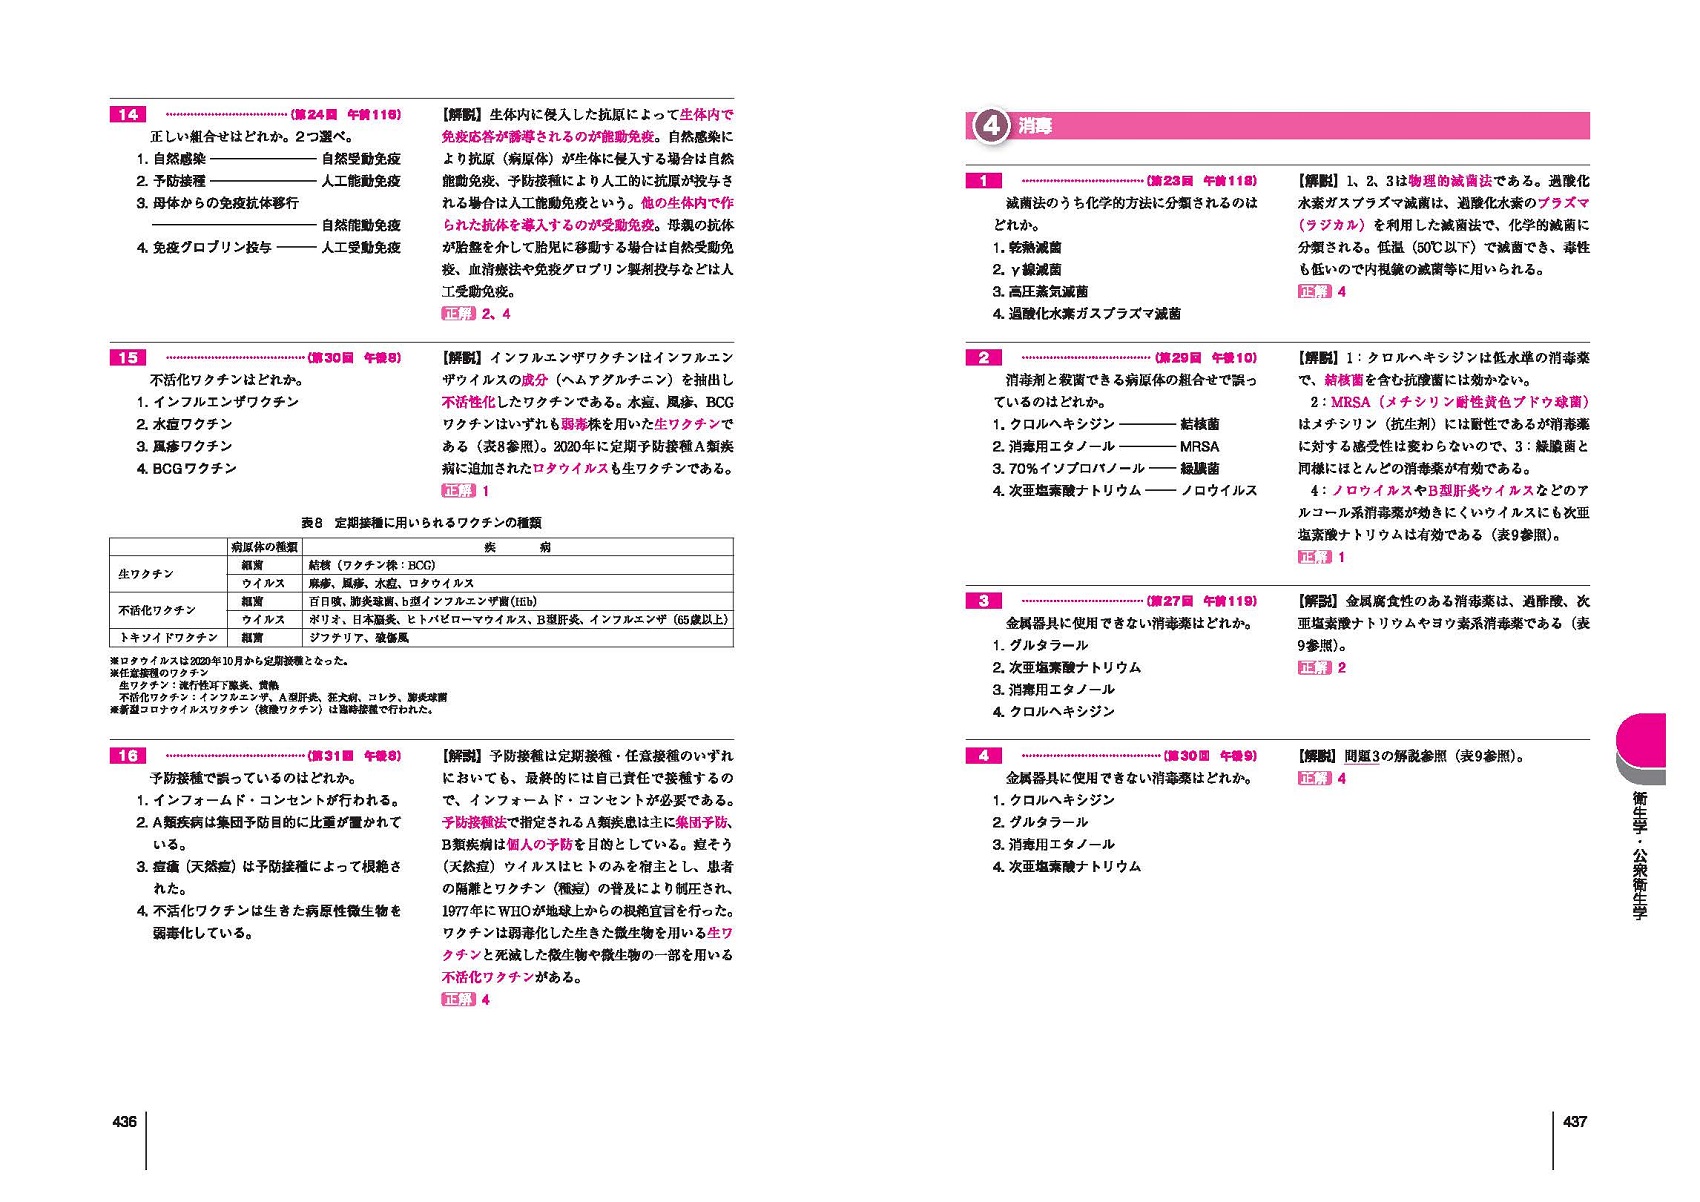
Task: Click pink highlighted B型肝炎ウイルス in explanation
Action: (x=1480, y=490)
